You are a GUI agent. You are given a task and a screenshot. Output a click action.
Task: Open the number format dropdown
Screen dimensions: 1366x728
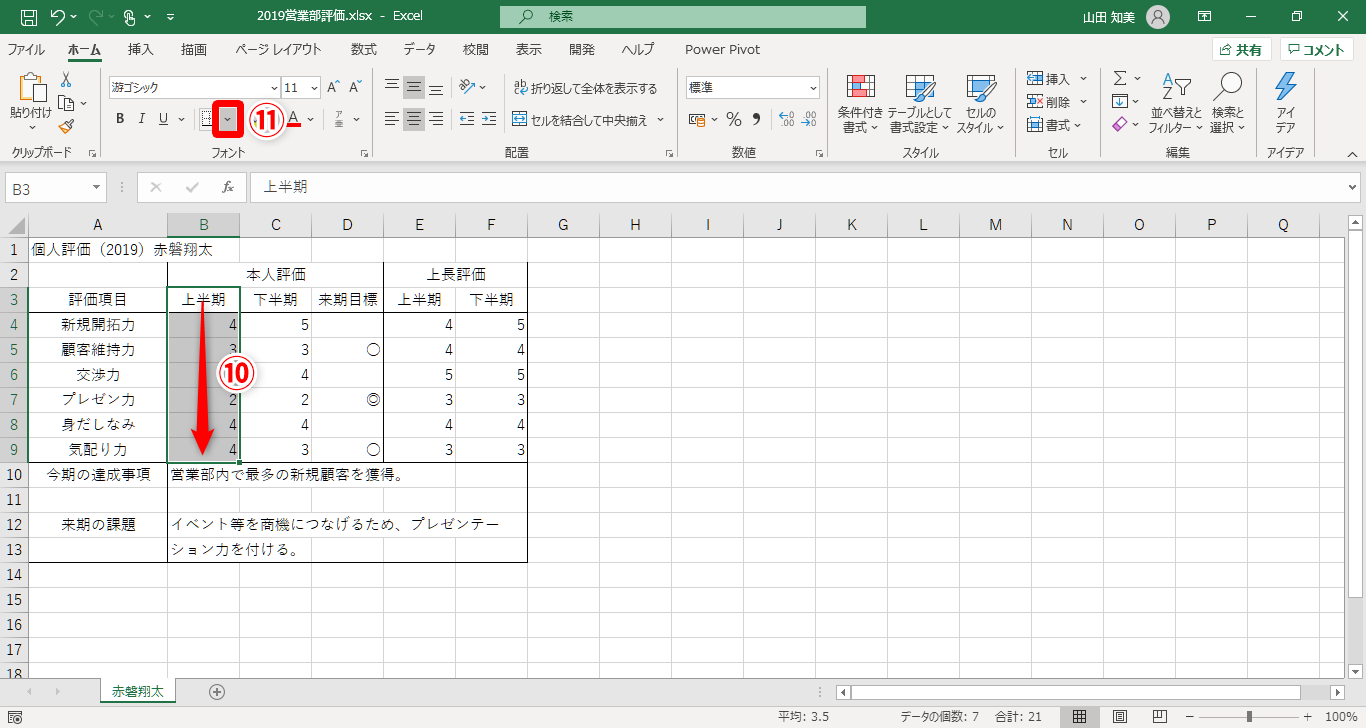(813, 88)
